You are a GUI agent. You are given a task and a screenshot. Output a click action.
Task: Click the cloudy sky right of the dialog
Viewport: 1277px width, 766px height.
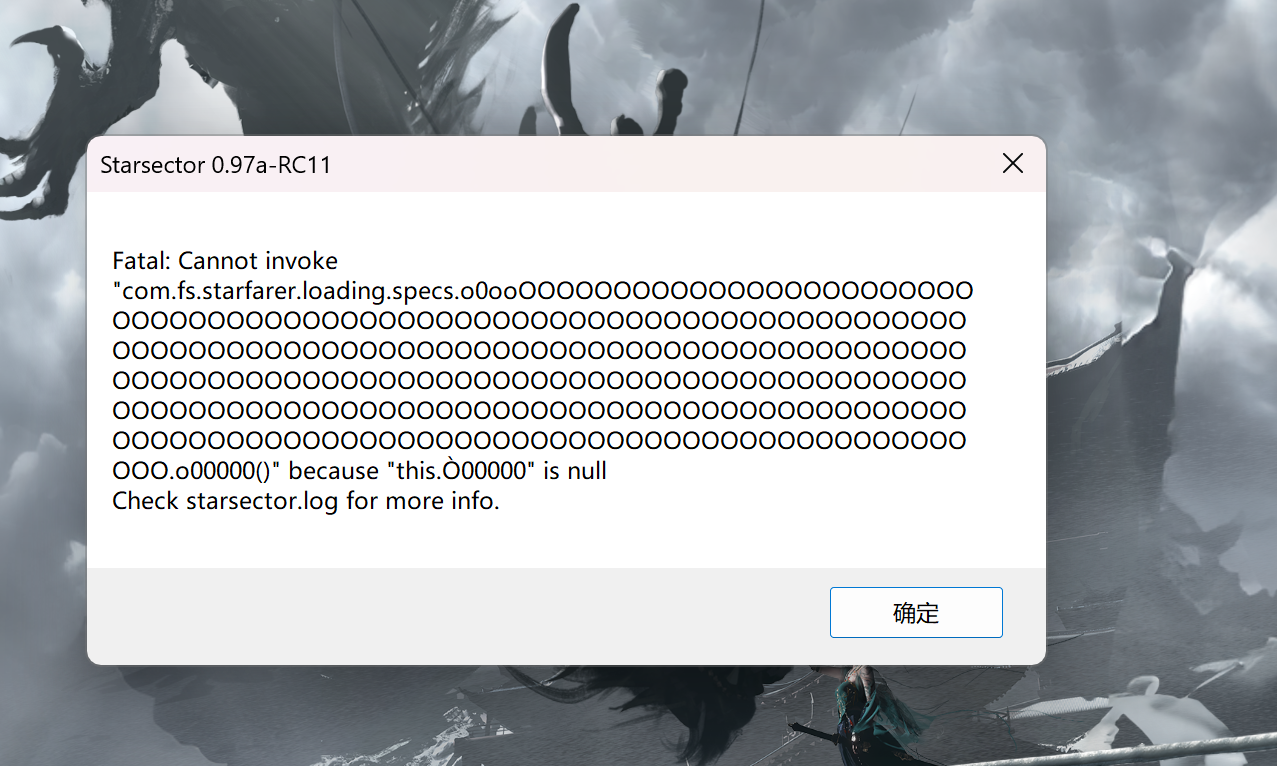(x=1160, y=120)
